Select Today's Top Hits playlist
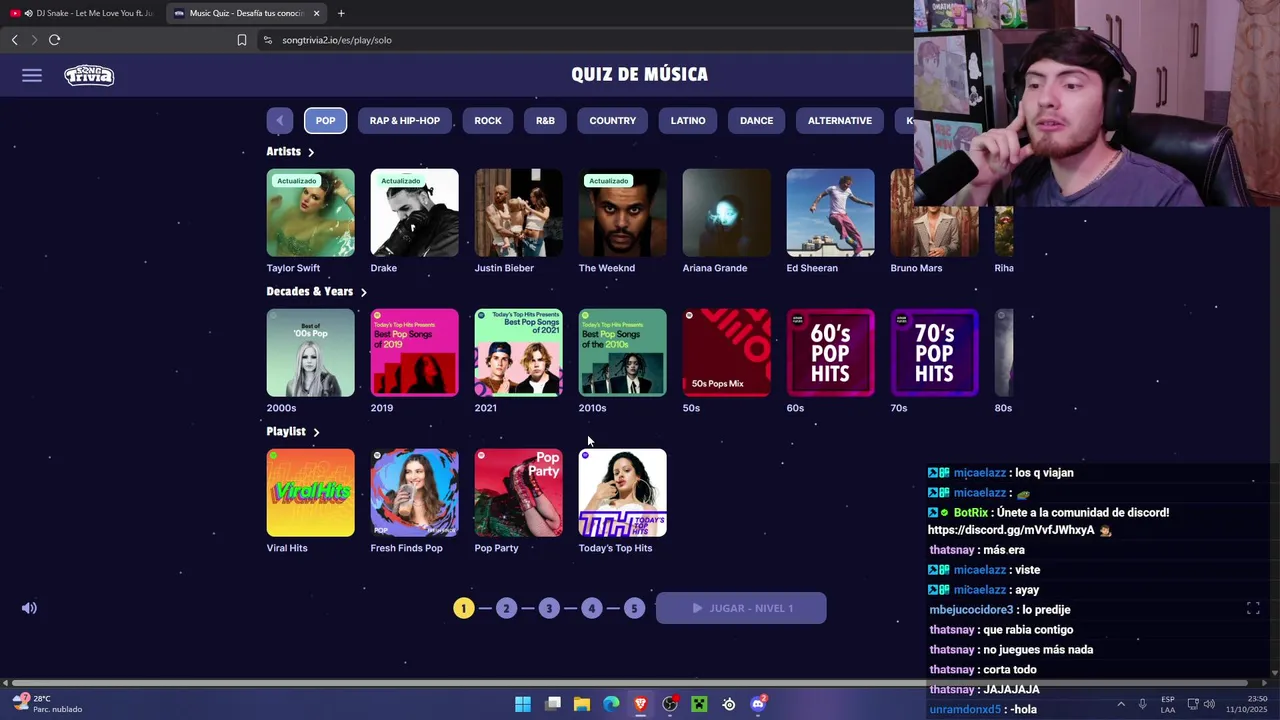 coord(623,493)
